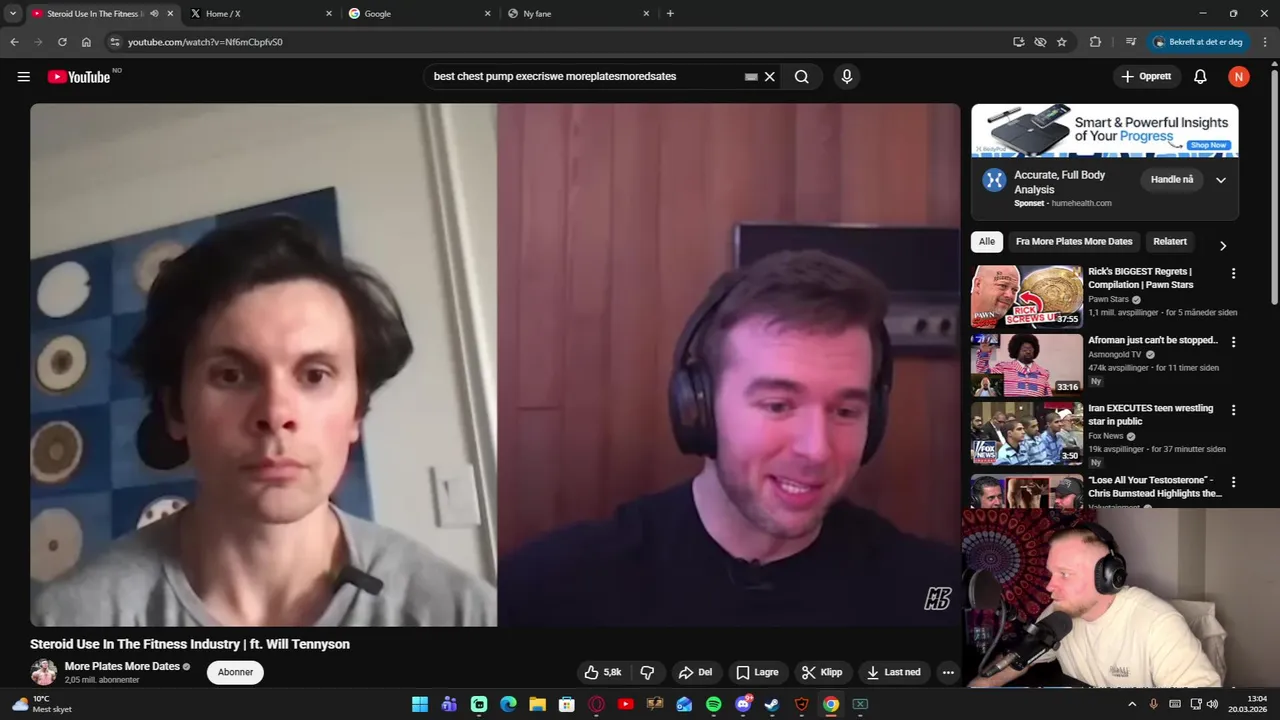Viewport: 1280px width, 720px height.
Task: Toggle the taskbar microphone mute icon
Action: (1153, 704)
